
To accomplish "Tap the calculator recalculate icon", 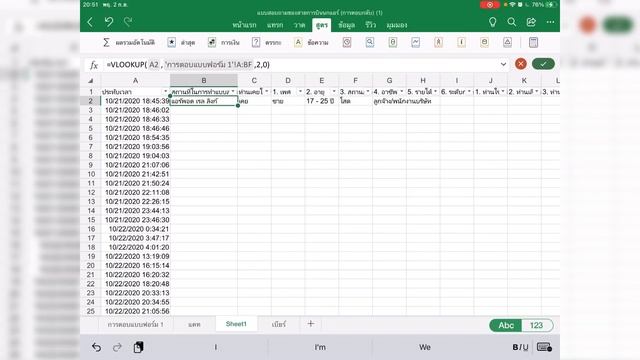I will point(533,42).
